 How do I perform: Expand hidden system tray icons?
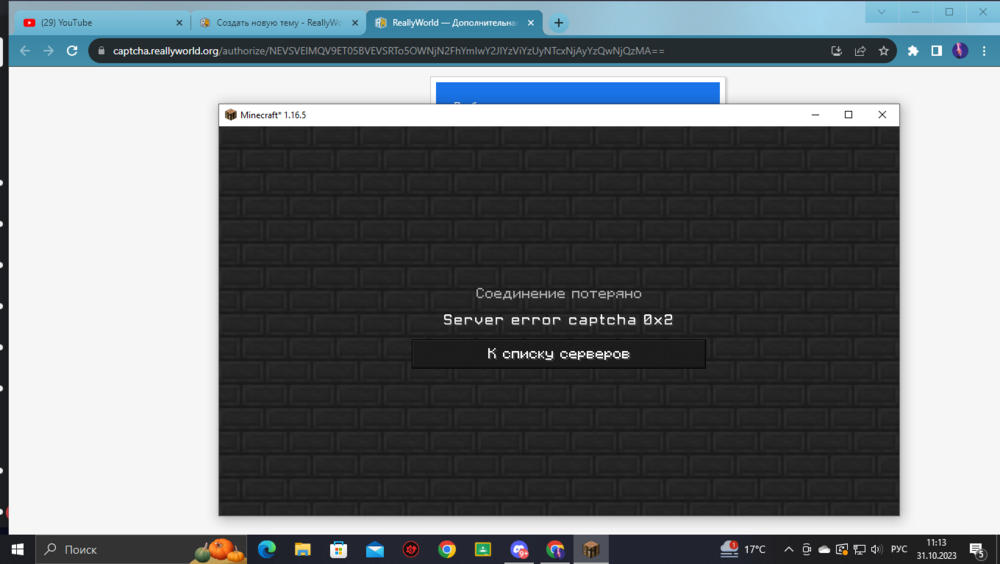tap(789, 549)
